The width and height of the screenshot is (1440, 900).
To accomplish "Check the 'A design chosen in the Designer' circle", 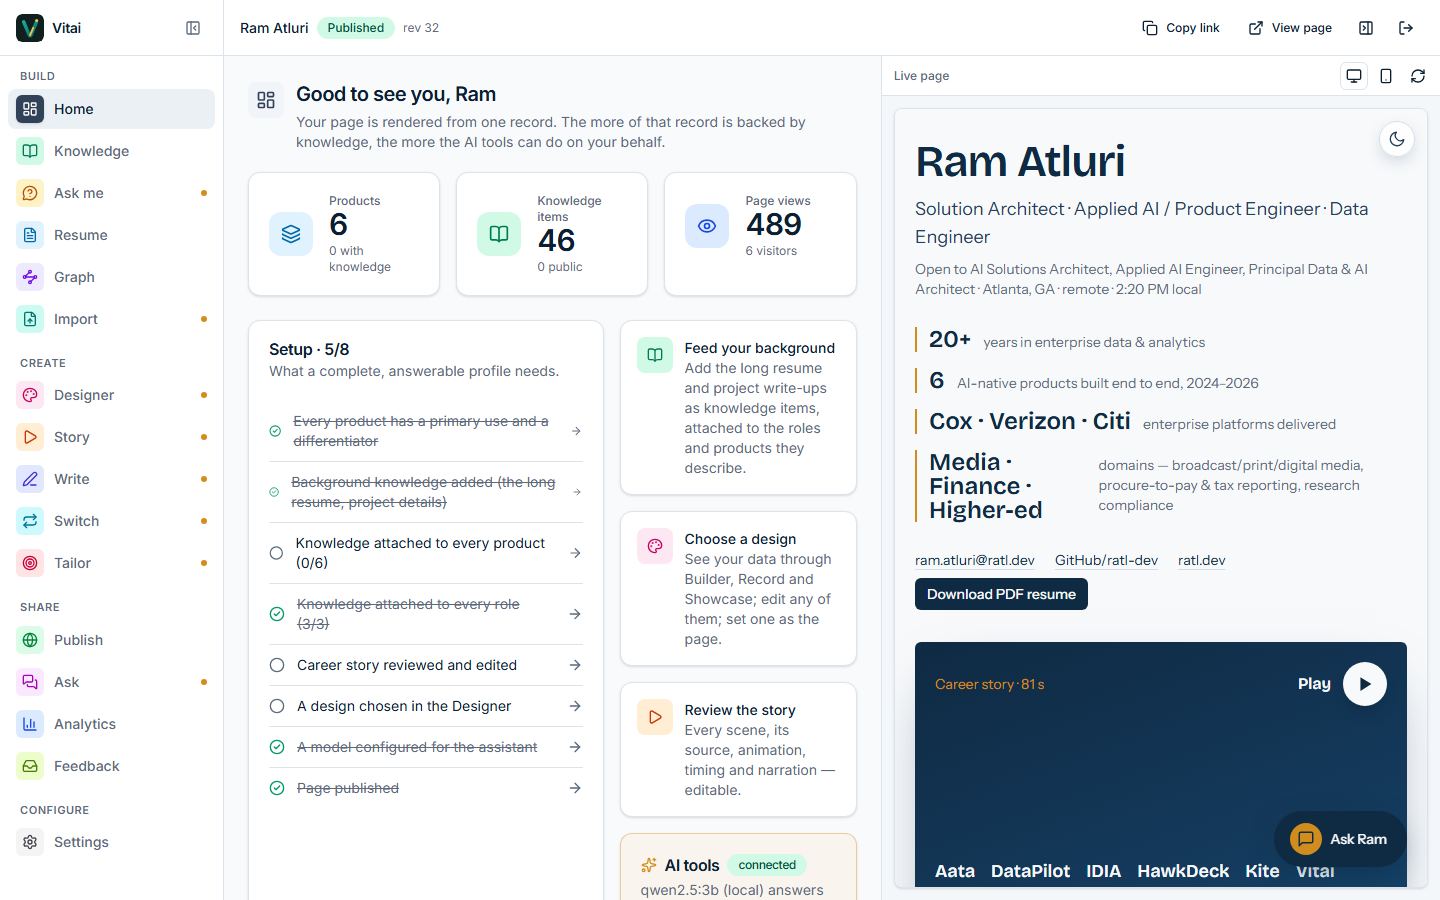I will [277, 706].
